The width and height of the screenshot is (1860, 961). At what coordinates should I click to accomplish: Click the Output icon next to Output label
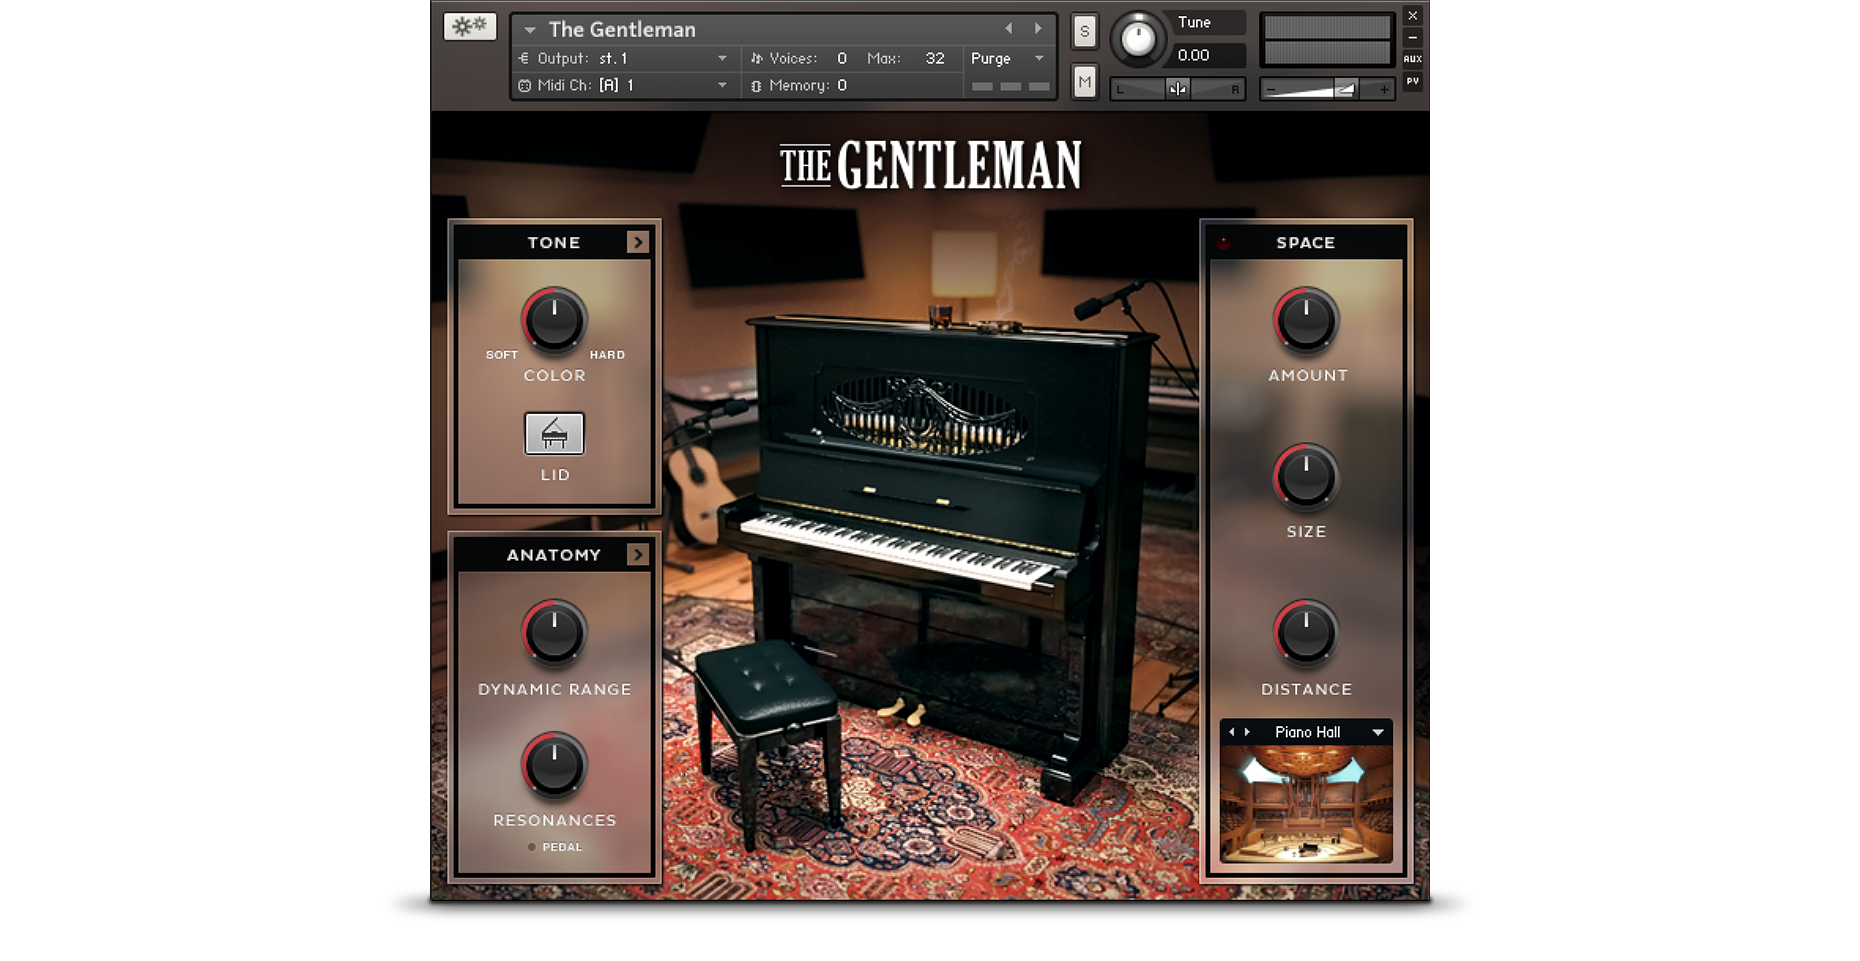[x=524, y=59]
